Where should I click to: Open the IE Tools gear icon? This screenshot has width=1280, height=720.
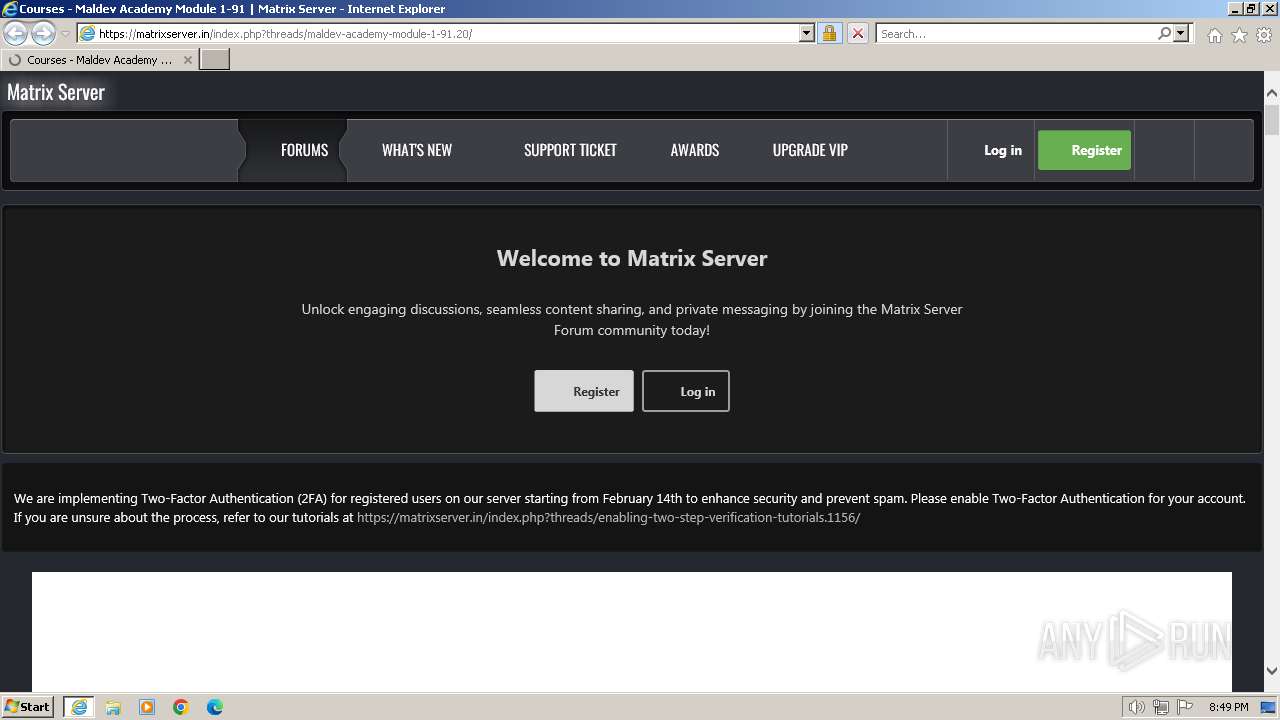click(x=1264, y=35)
